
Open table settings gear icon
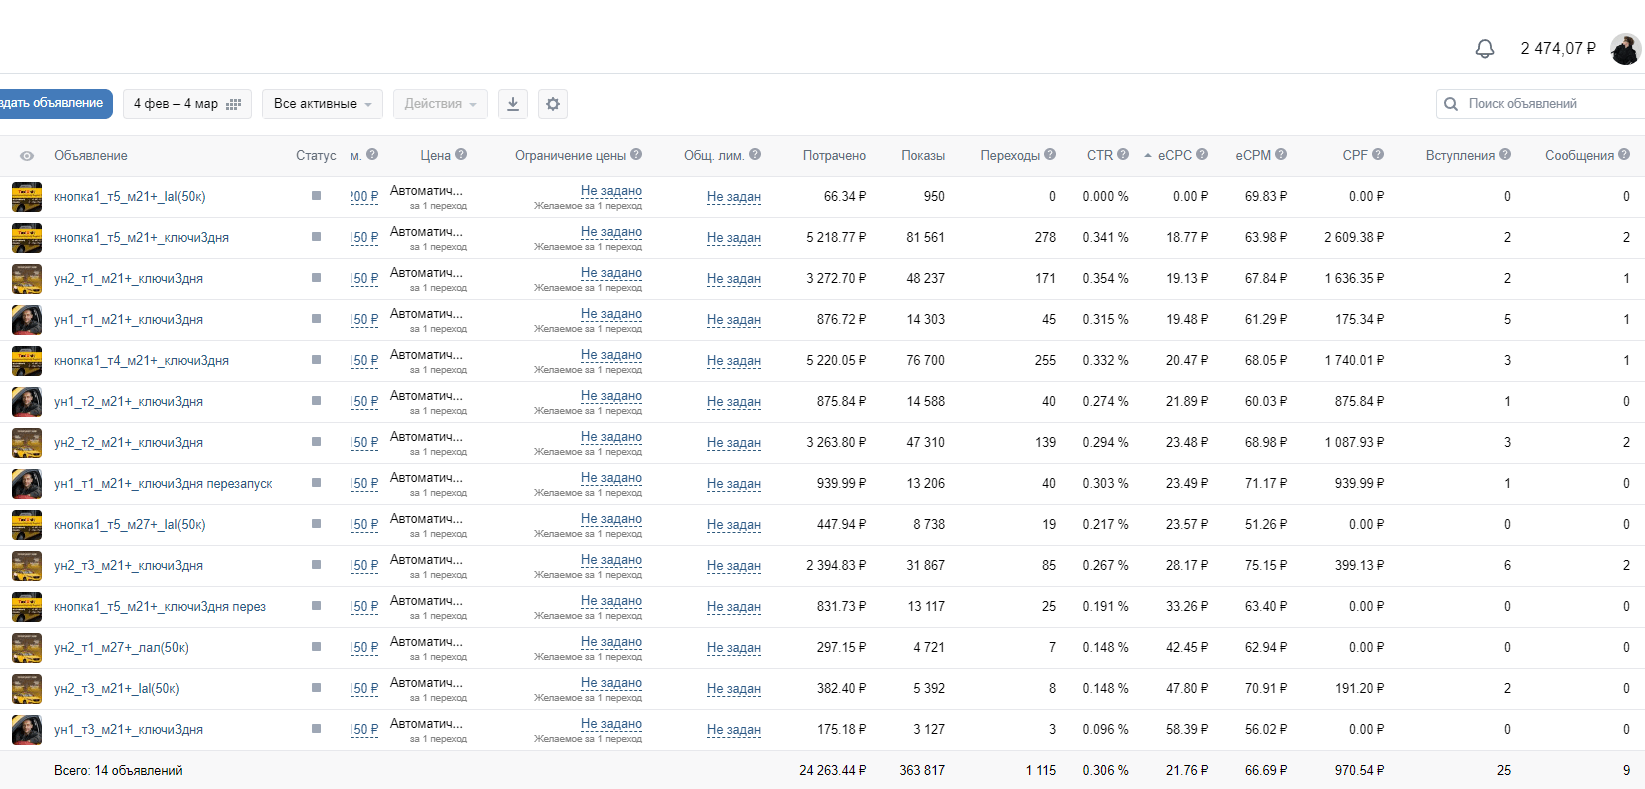click(553, 104)
